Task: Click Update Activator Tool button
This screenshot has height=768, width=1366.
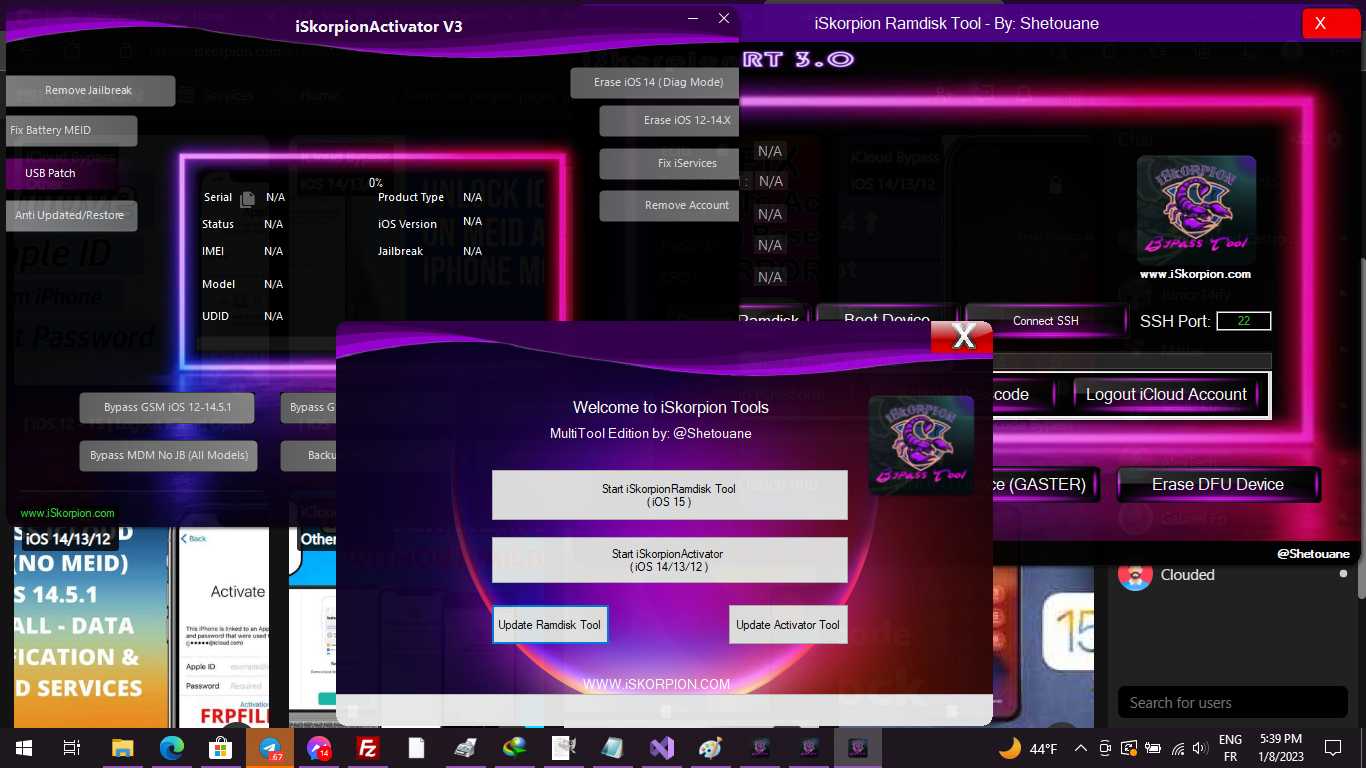Action: click(788, 625)
